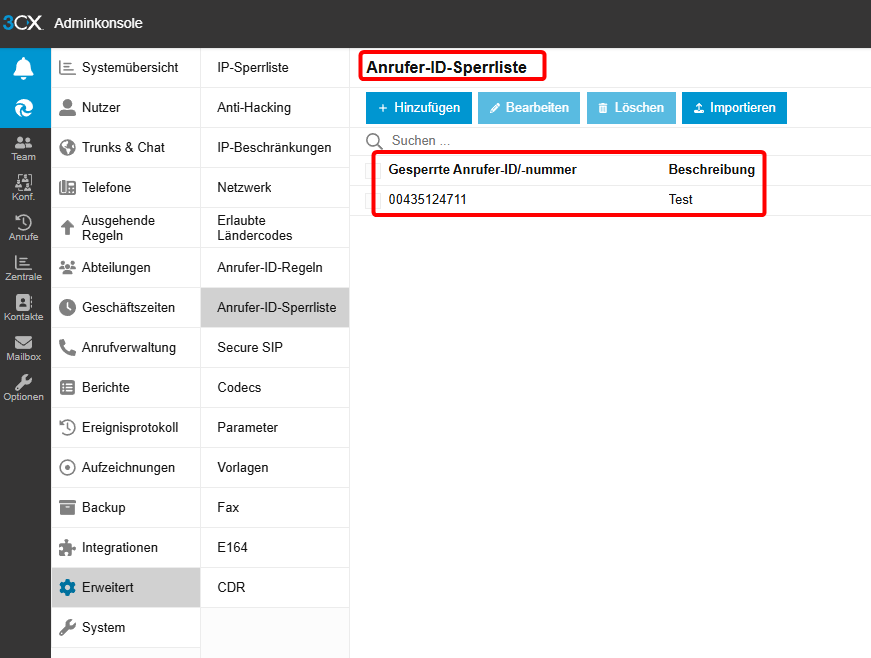This screenshot has height=658, width=871.
Task: Open the Team icon in left rail
Action: (24, 148)
